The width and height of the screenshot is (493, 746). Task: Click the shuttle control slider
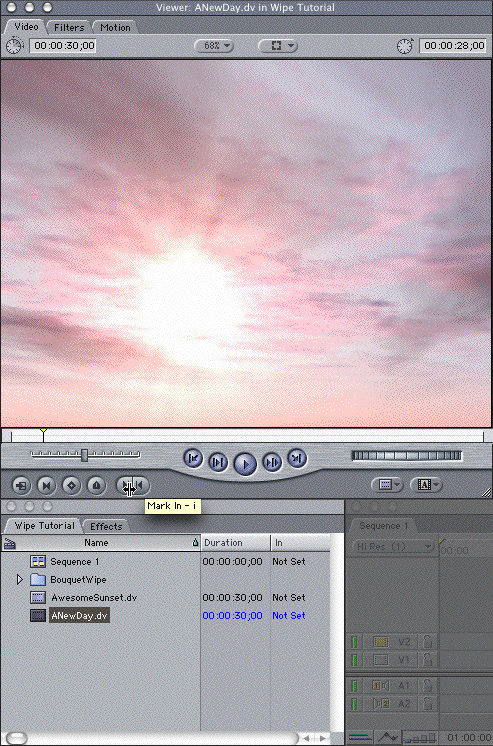[85, 455]
